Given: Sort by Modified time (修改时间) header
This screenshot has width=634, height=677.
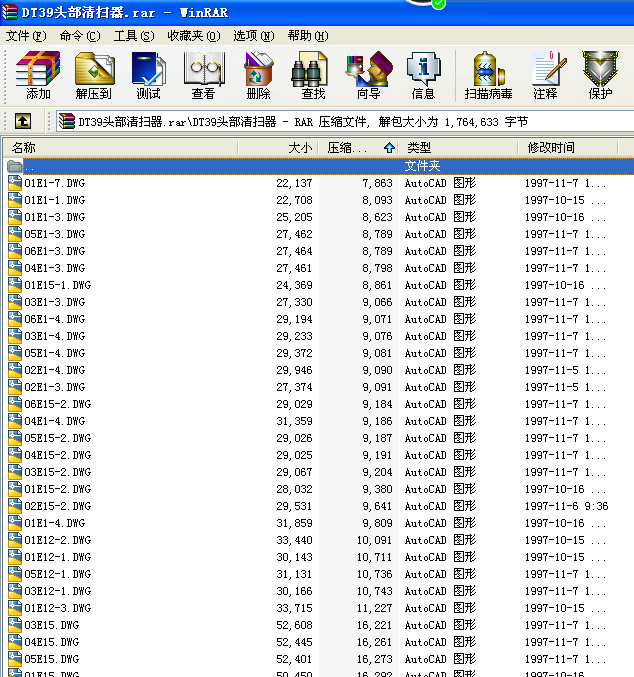Looking at the screenshot, I should [567, 148].
